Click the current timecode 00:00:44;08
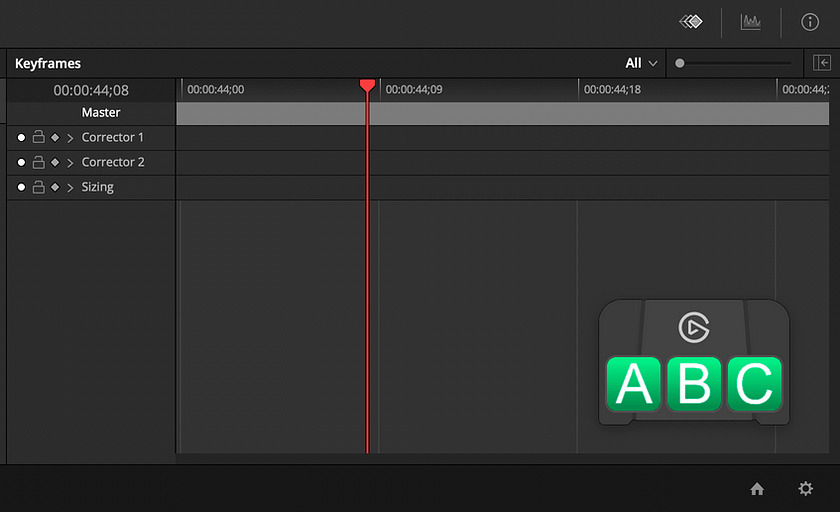The height and width of the screenshot is (512, 840). [x=91, y=90]
